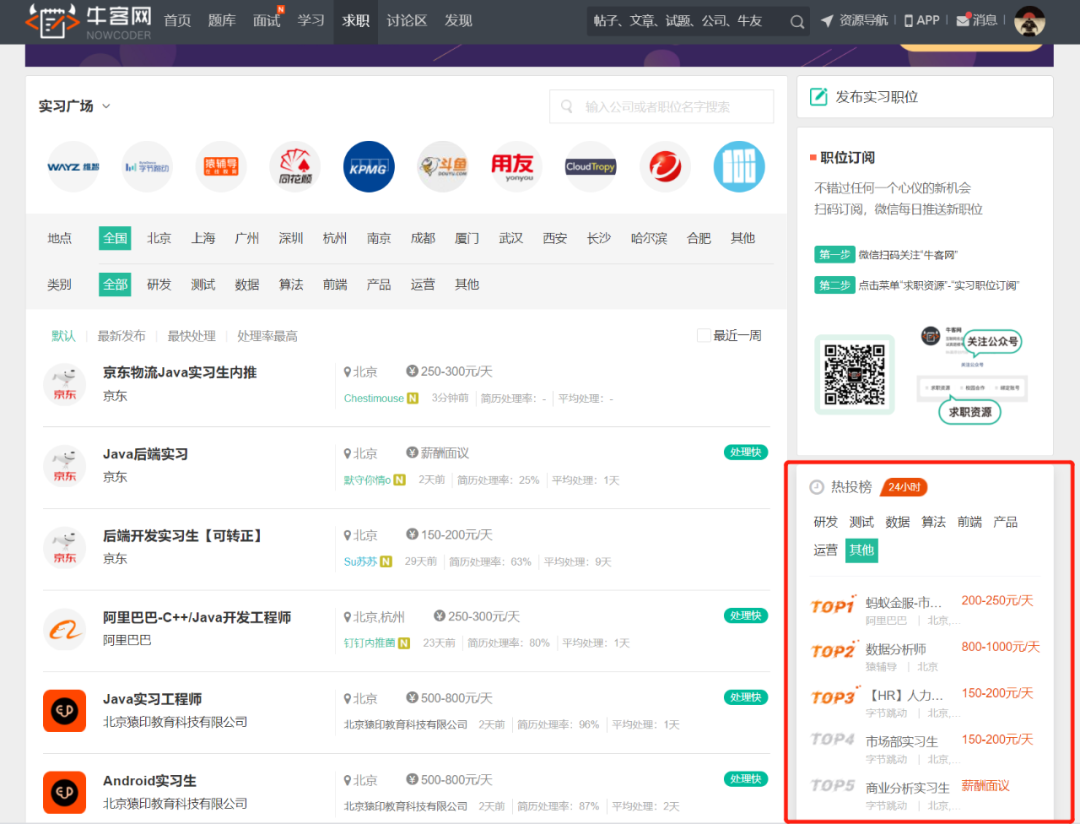Open the KPMG company logo
1080x824 pixels.
[368, 167]
